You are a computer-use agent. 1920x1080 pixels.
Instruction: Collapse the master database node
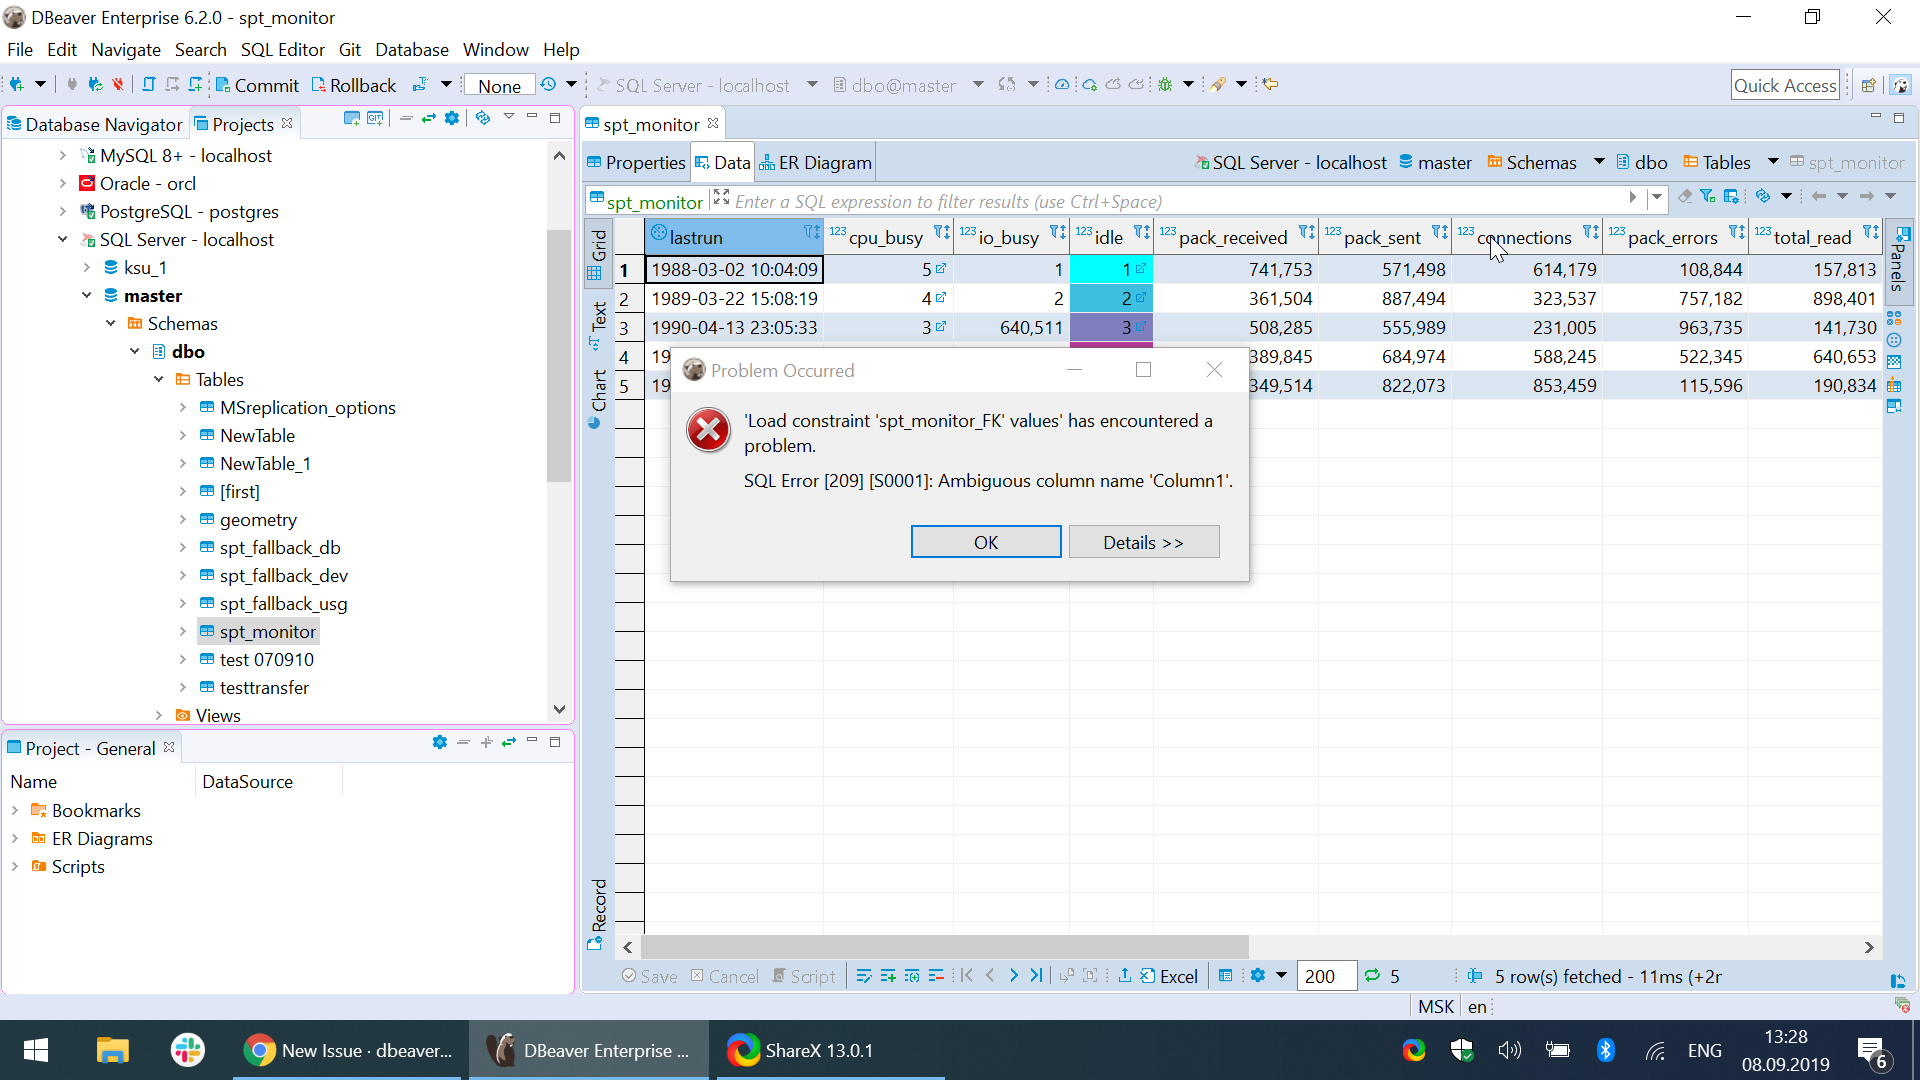pos(86,295)
